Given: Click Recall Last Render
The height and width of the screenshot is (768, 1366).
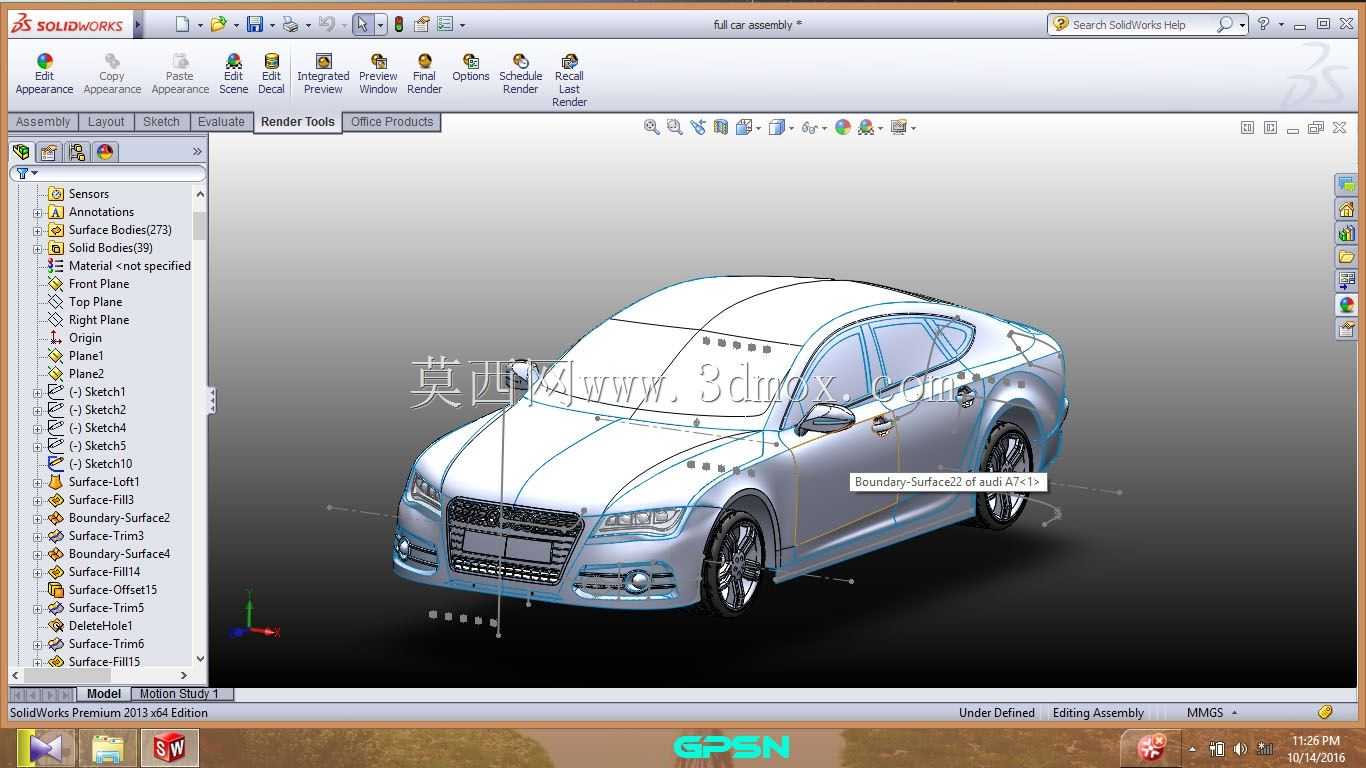Looking at the screenshot, I should 569,81.
